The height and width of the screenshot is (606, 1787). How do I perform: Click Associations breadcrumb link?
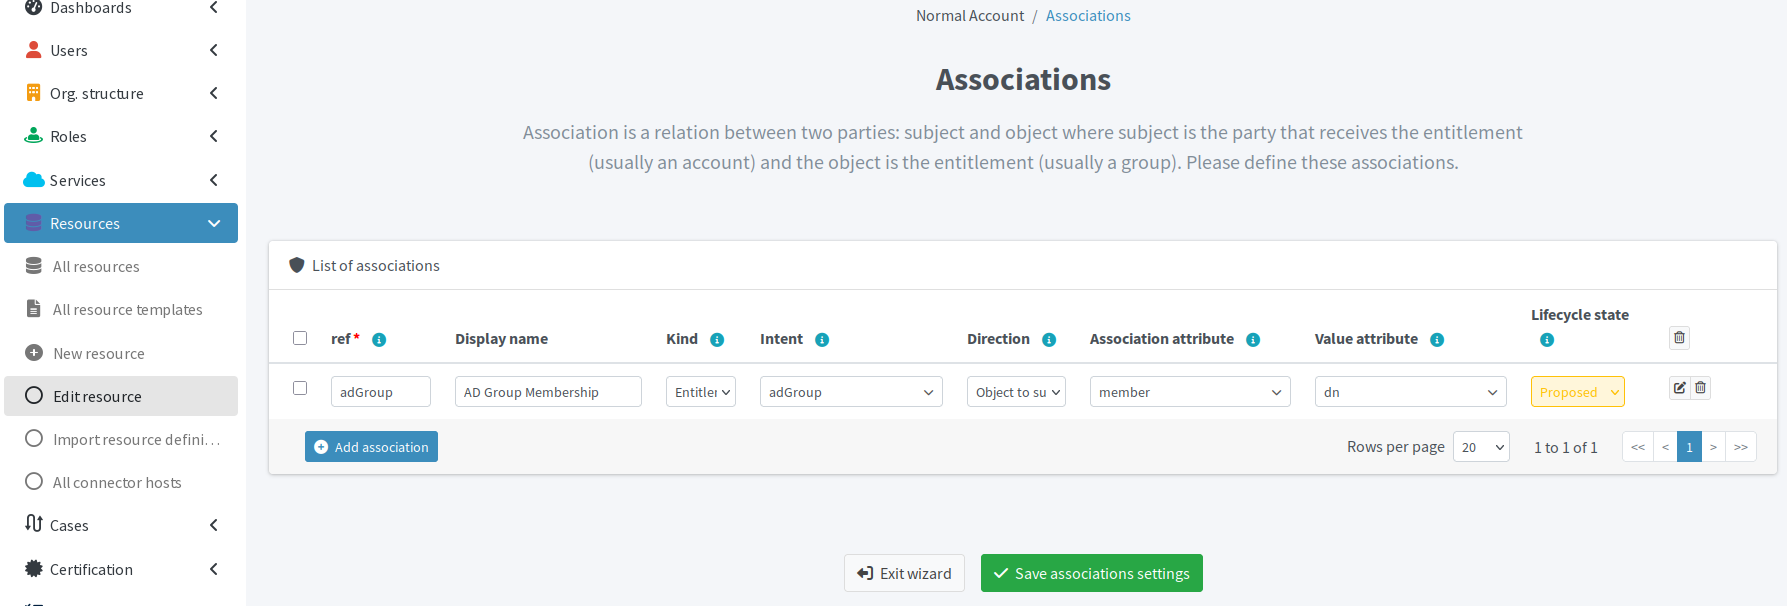click(1088, 16)
